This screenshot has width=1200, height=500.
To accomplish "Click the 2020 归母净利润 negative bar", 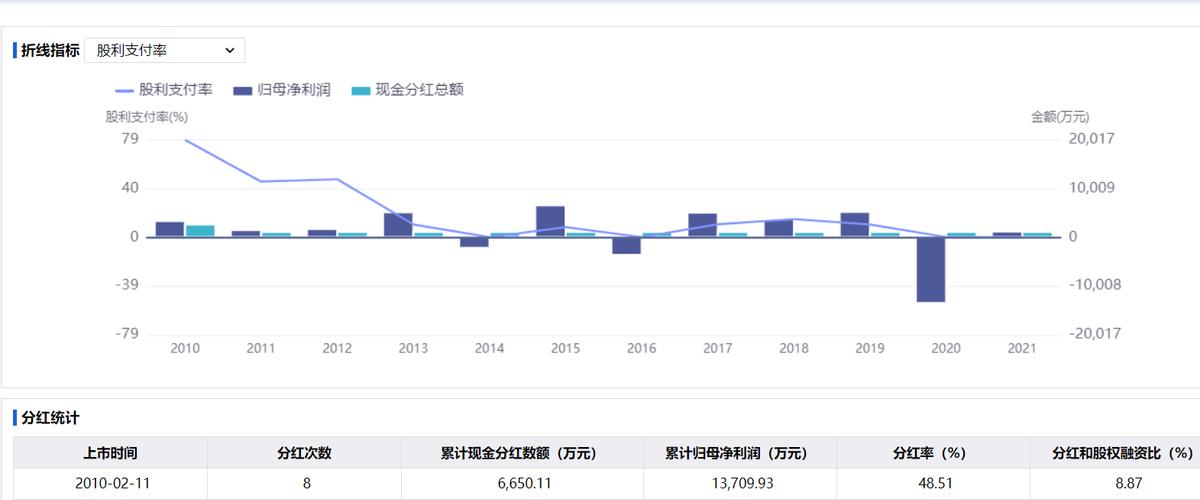I will (x=930, y=269).
